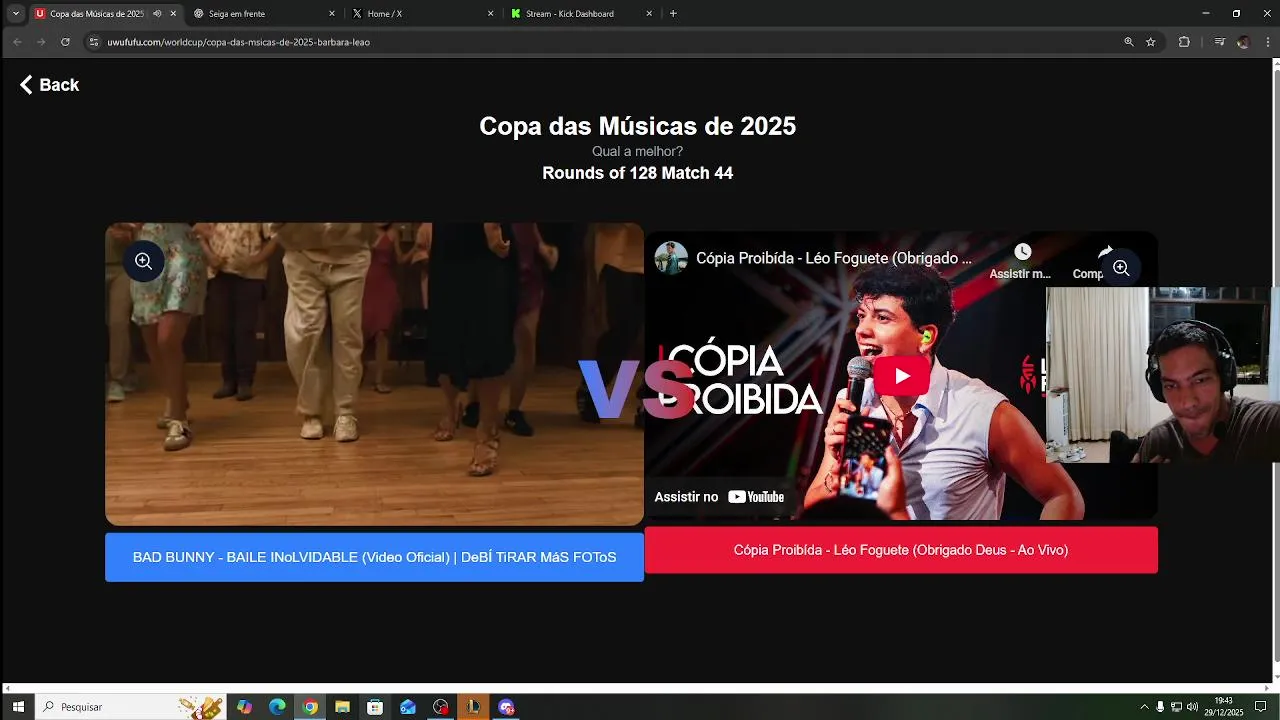Image resolution: width=1280 pixels, height=720 pixels.
Task: Open the OBS Studio taskbar icon
Action: tap(441, 707)
